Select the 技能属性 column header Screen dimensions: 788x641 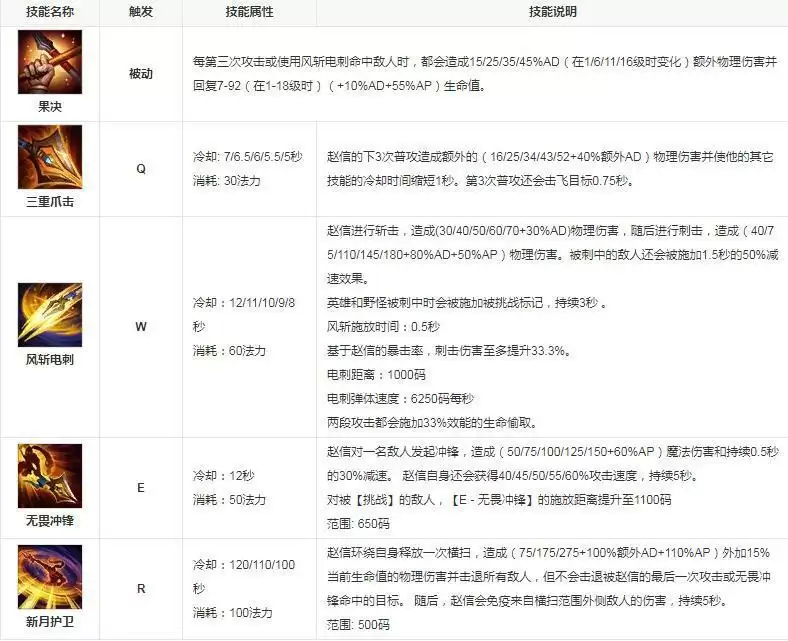pos(250,13)
